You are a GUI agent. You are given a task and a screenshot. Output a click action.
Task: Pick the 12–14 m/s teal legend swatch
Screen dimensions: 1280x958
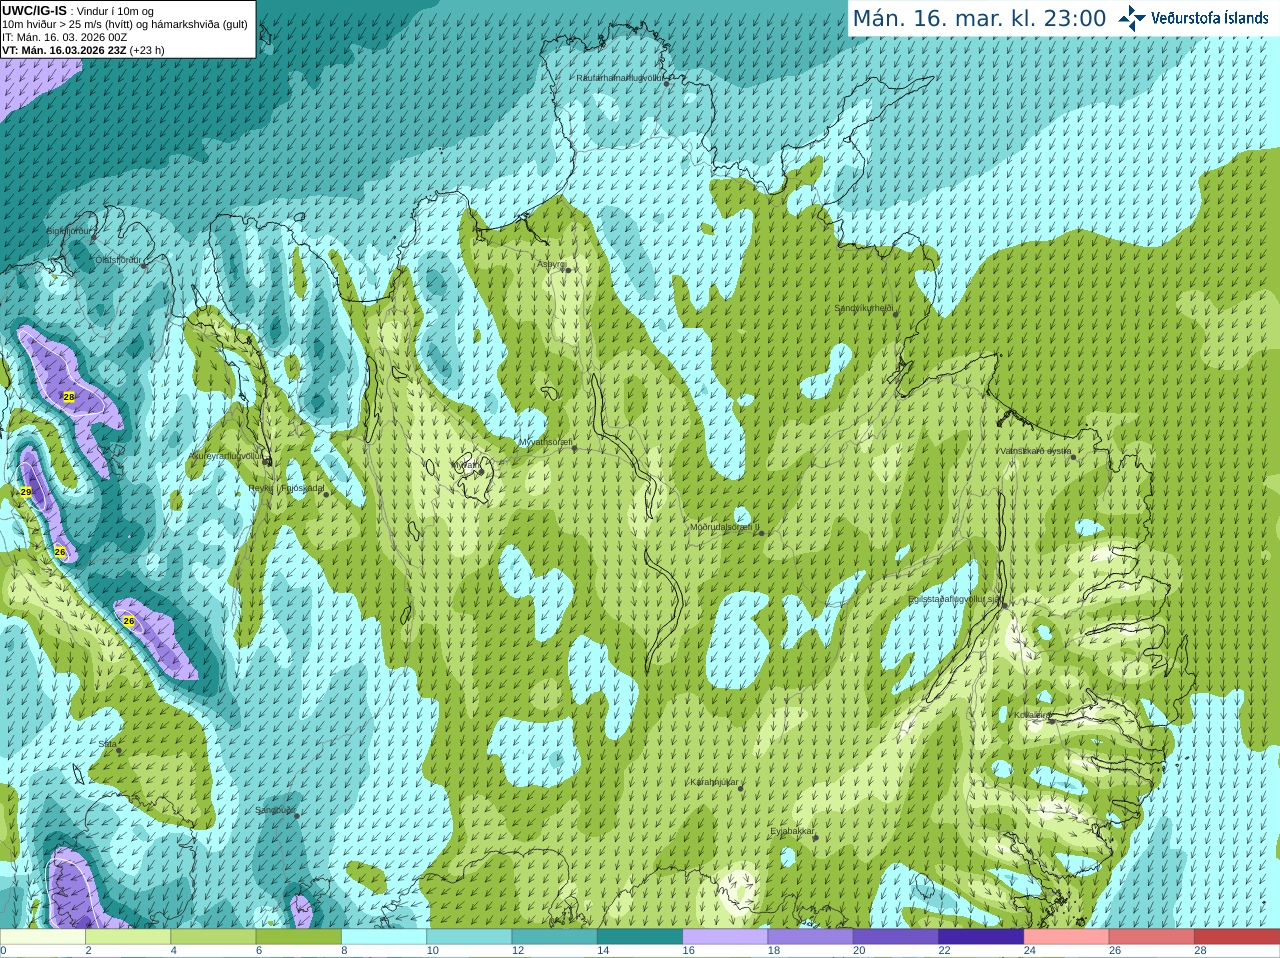pos(555,937)
